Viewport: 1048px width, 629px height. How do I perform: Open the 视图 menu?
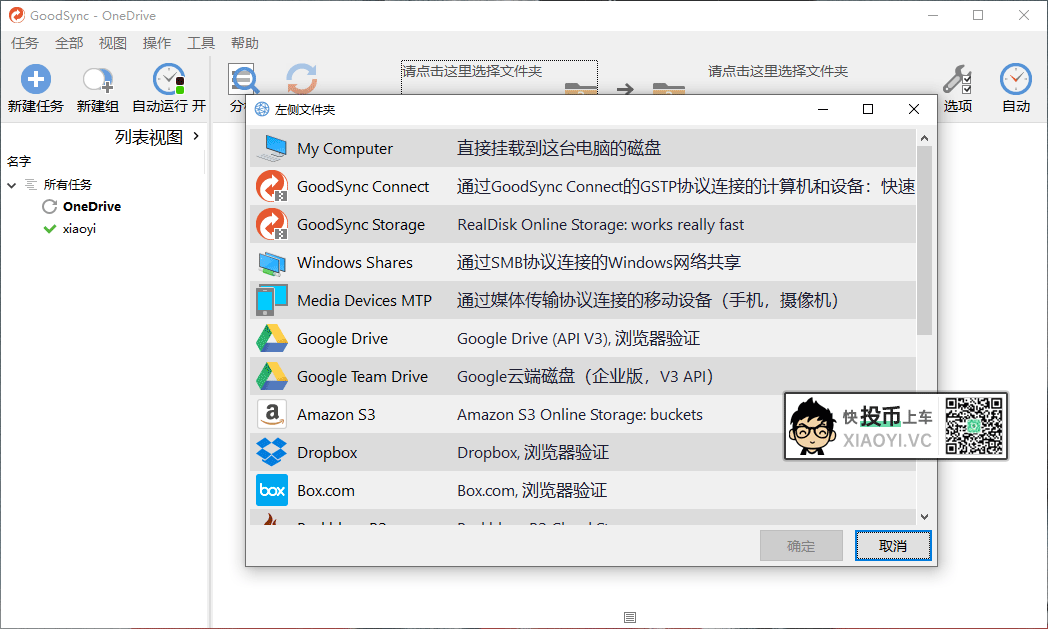click(112, 43)
